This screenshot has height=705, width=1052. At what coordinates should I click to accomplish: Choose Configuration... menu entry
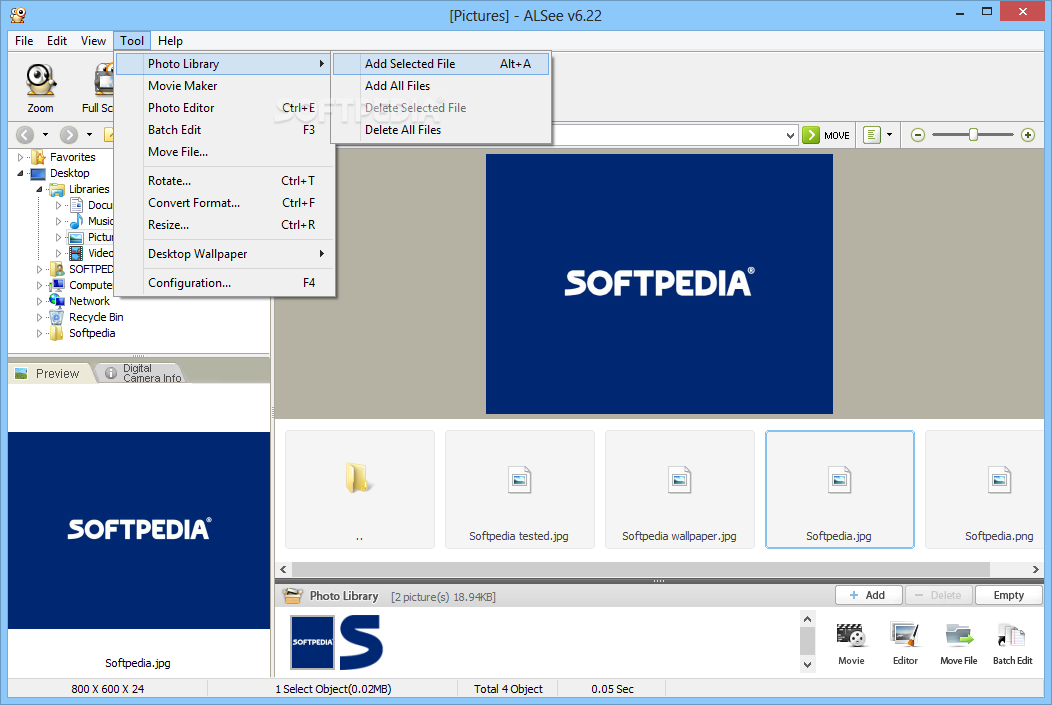tap(224, 283)
